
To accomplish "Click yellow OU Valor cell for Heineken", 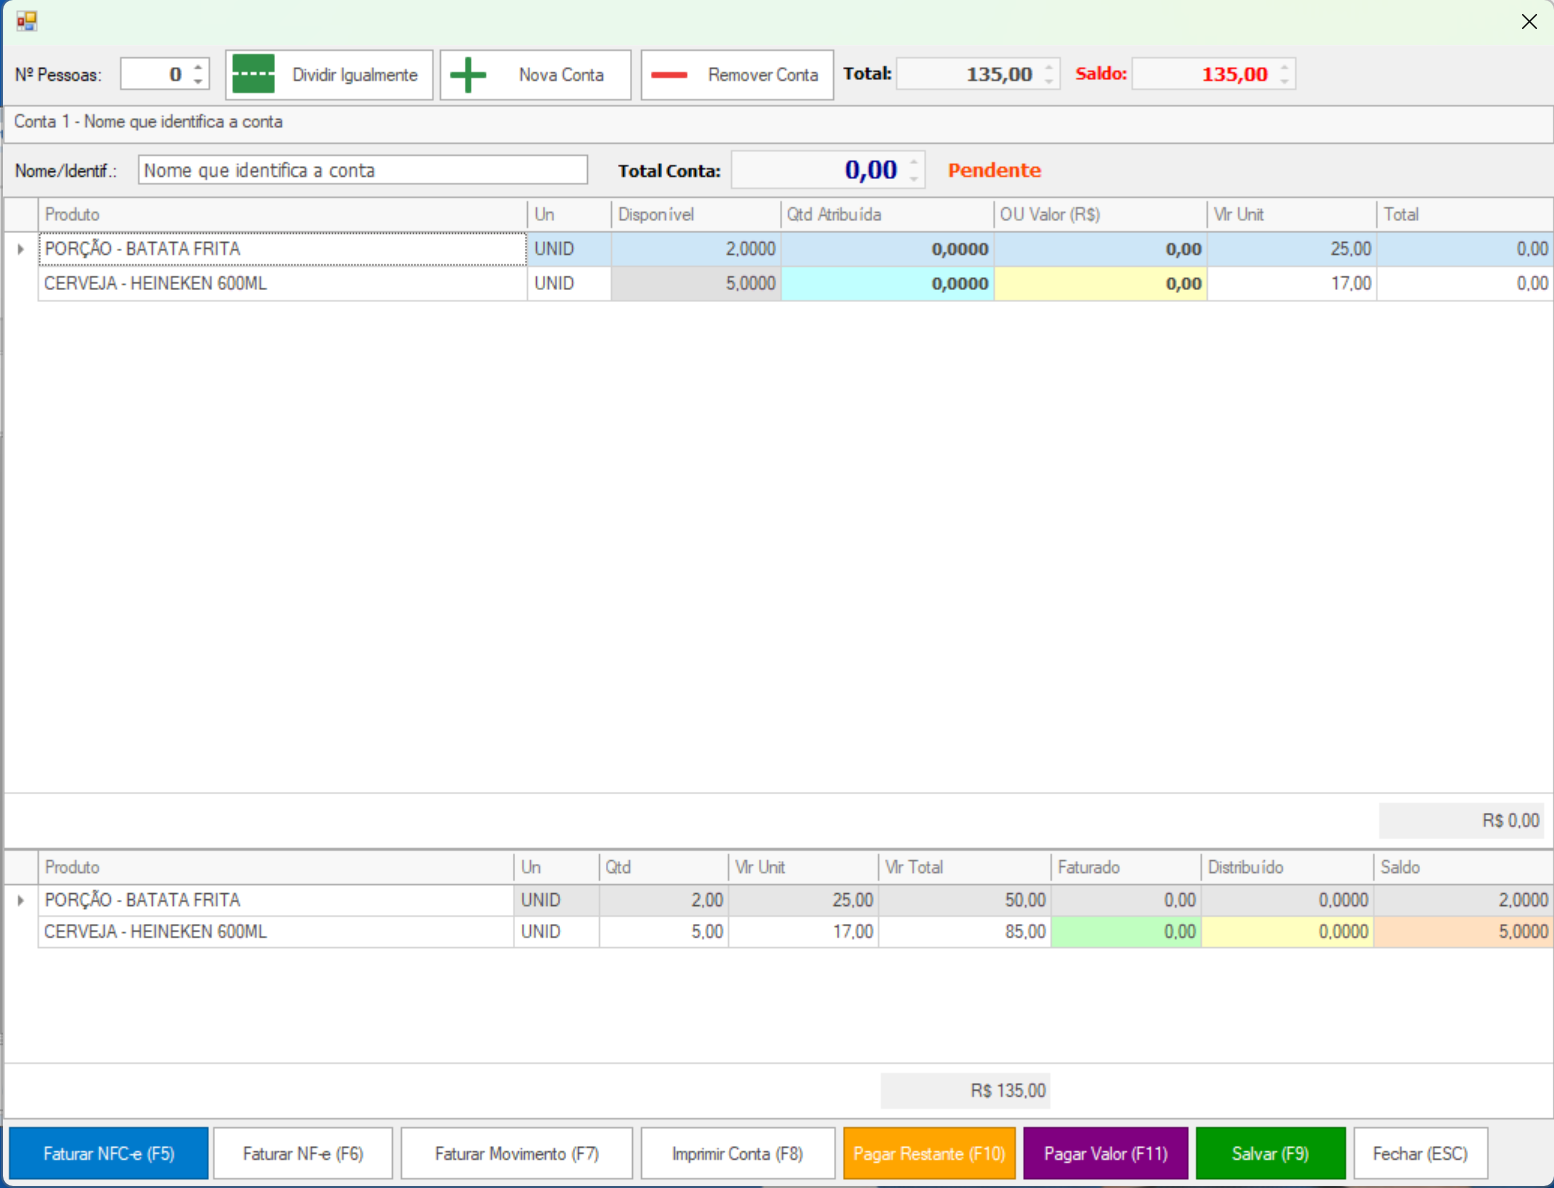I will click(1100, 284).
